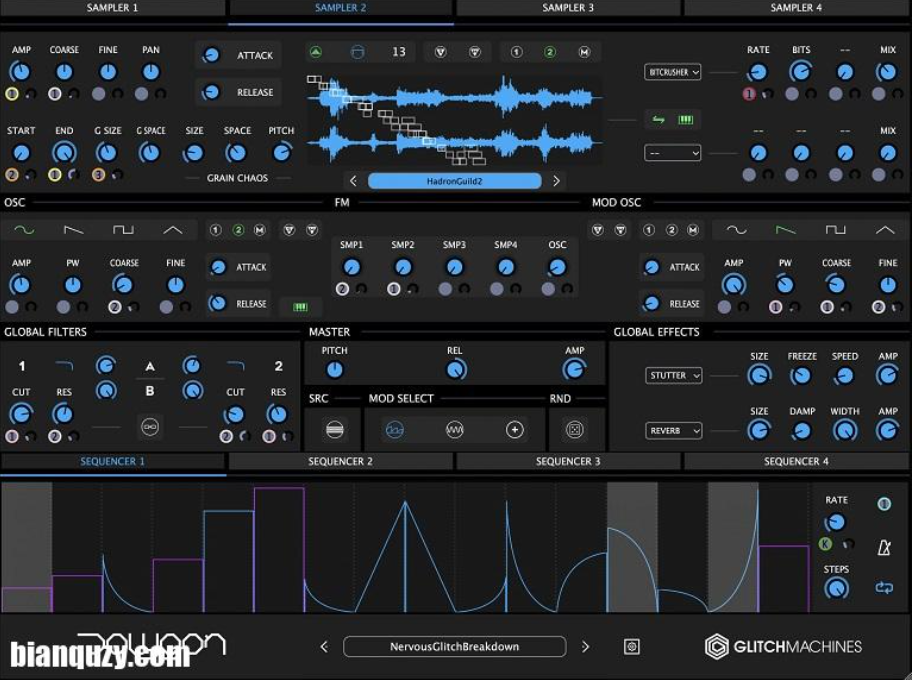This screenshot has height=680, width=912.
Task: Toggle the sequencer loop icon
Action: pyautogui.click(x=884, y=588)
